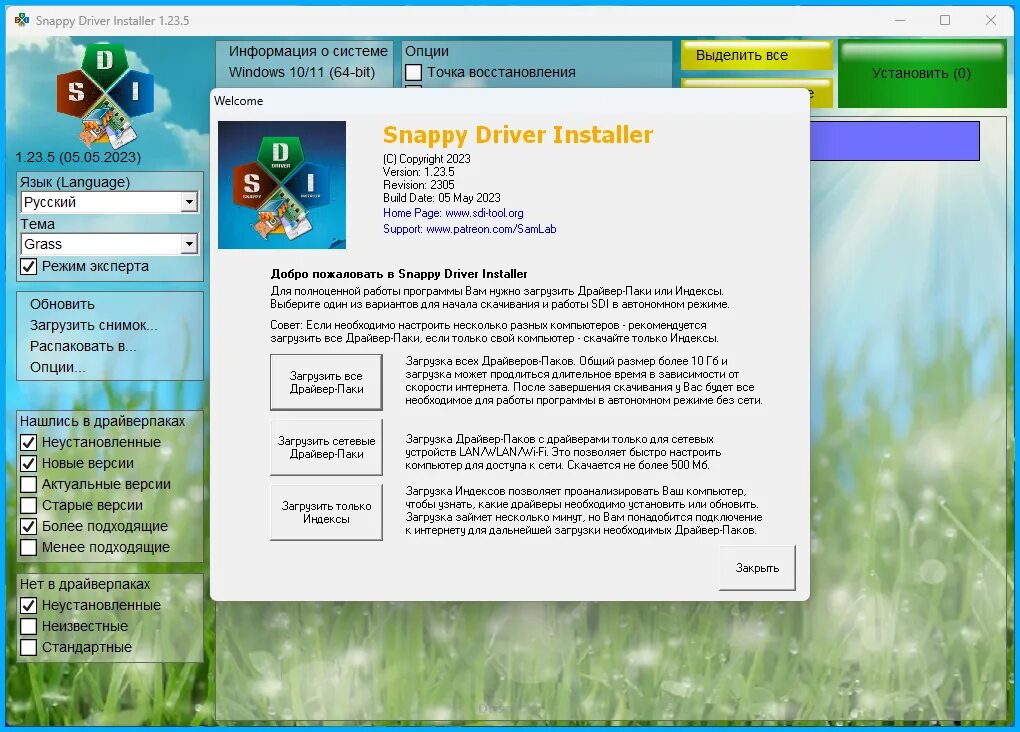Minimize the Snappy Driver Installer window

click(900, 20)
